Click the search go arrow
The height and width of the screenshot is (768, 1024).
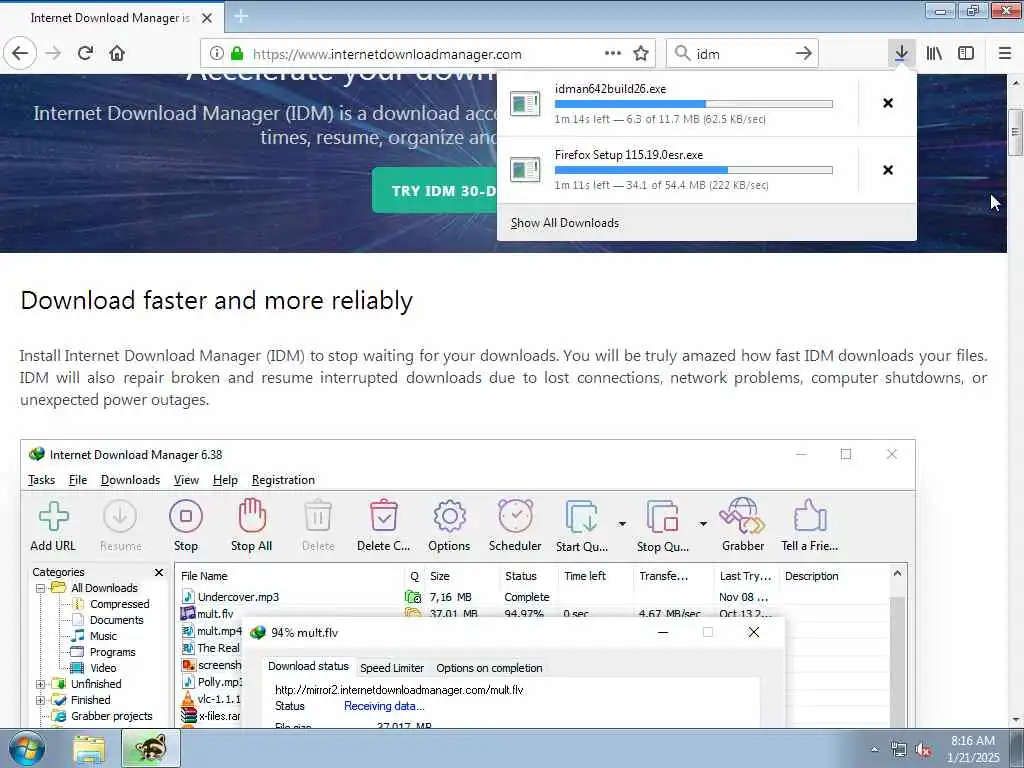(x=804, y=54)
